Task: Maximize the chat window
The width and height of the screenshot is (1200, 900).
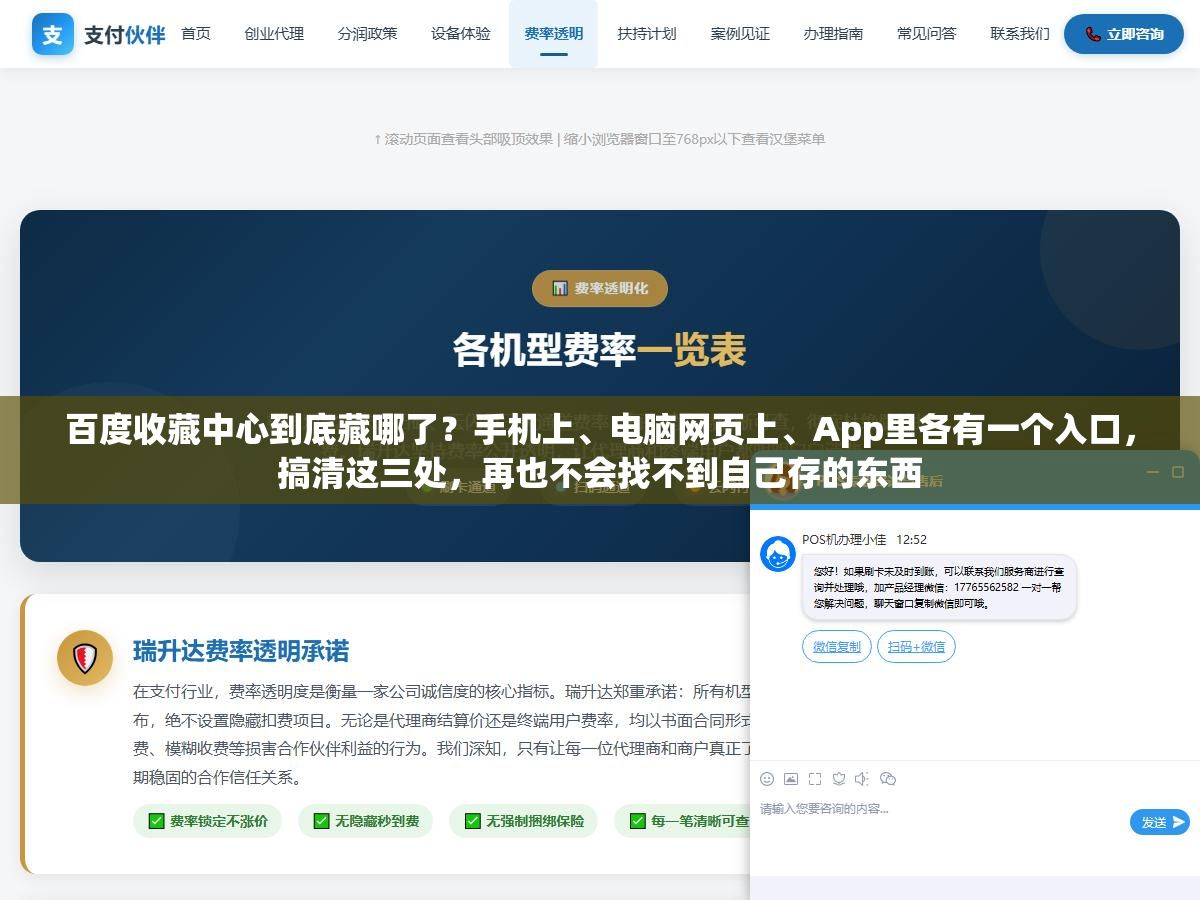Action: click(x=1178, y=472)
